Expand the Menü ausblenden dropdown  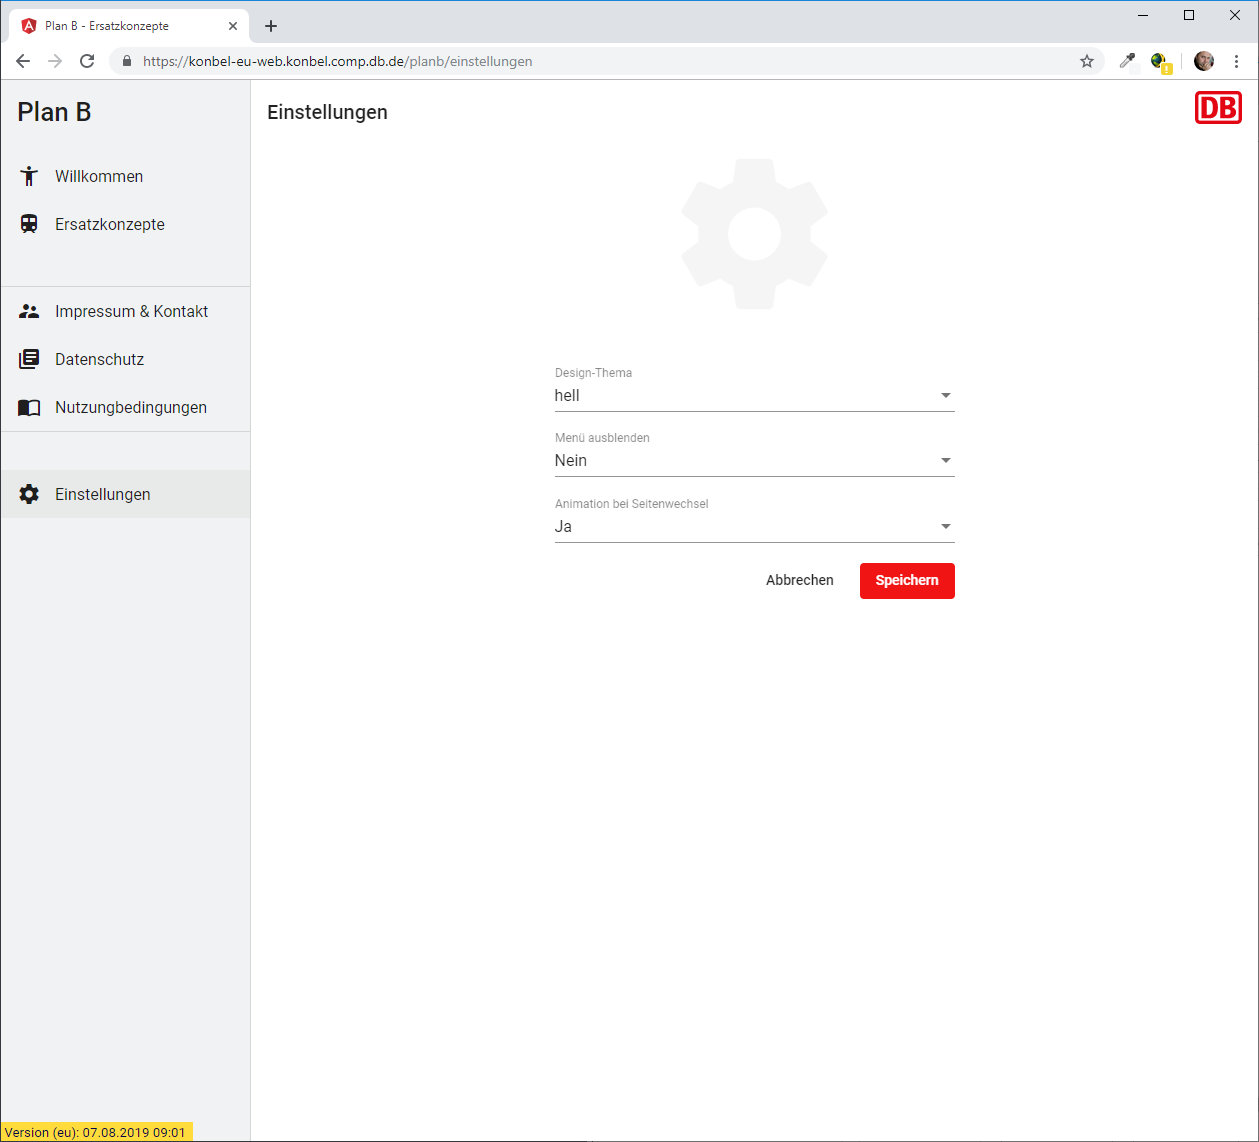754,461
